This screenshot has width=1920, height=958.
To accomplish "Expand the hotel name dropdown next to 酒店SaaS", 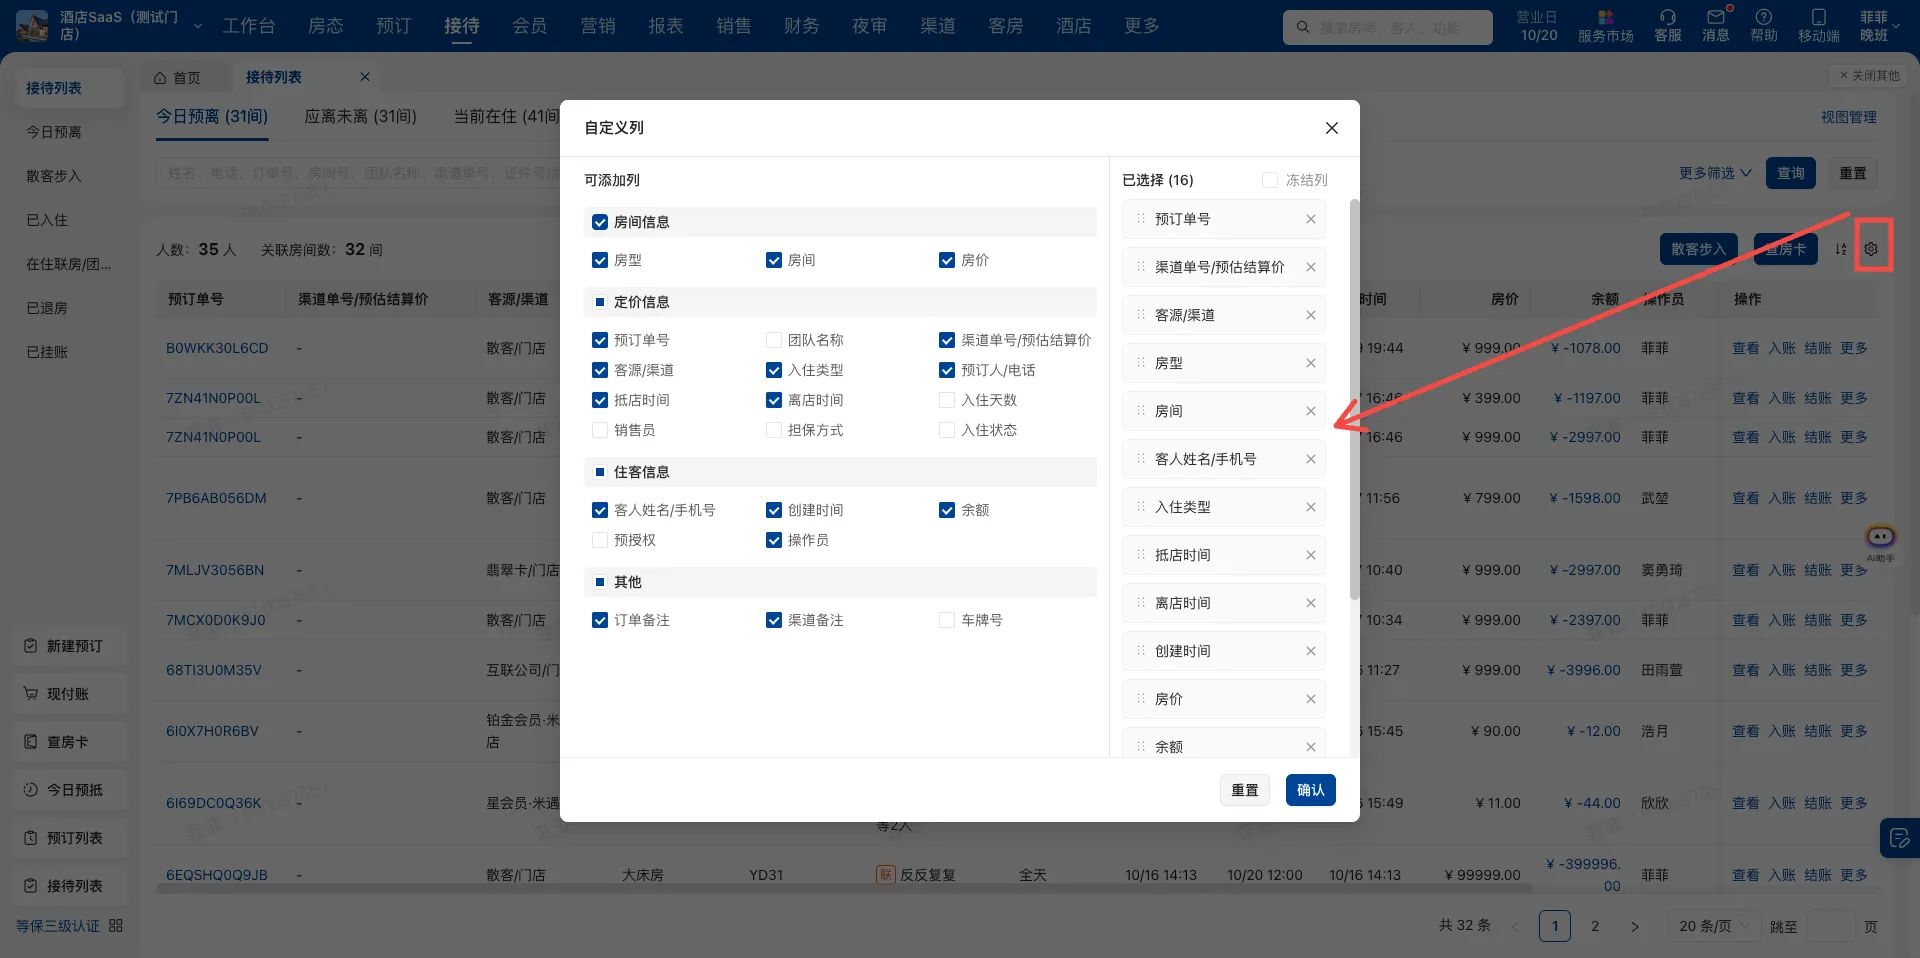I will (197, 28).
